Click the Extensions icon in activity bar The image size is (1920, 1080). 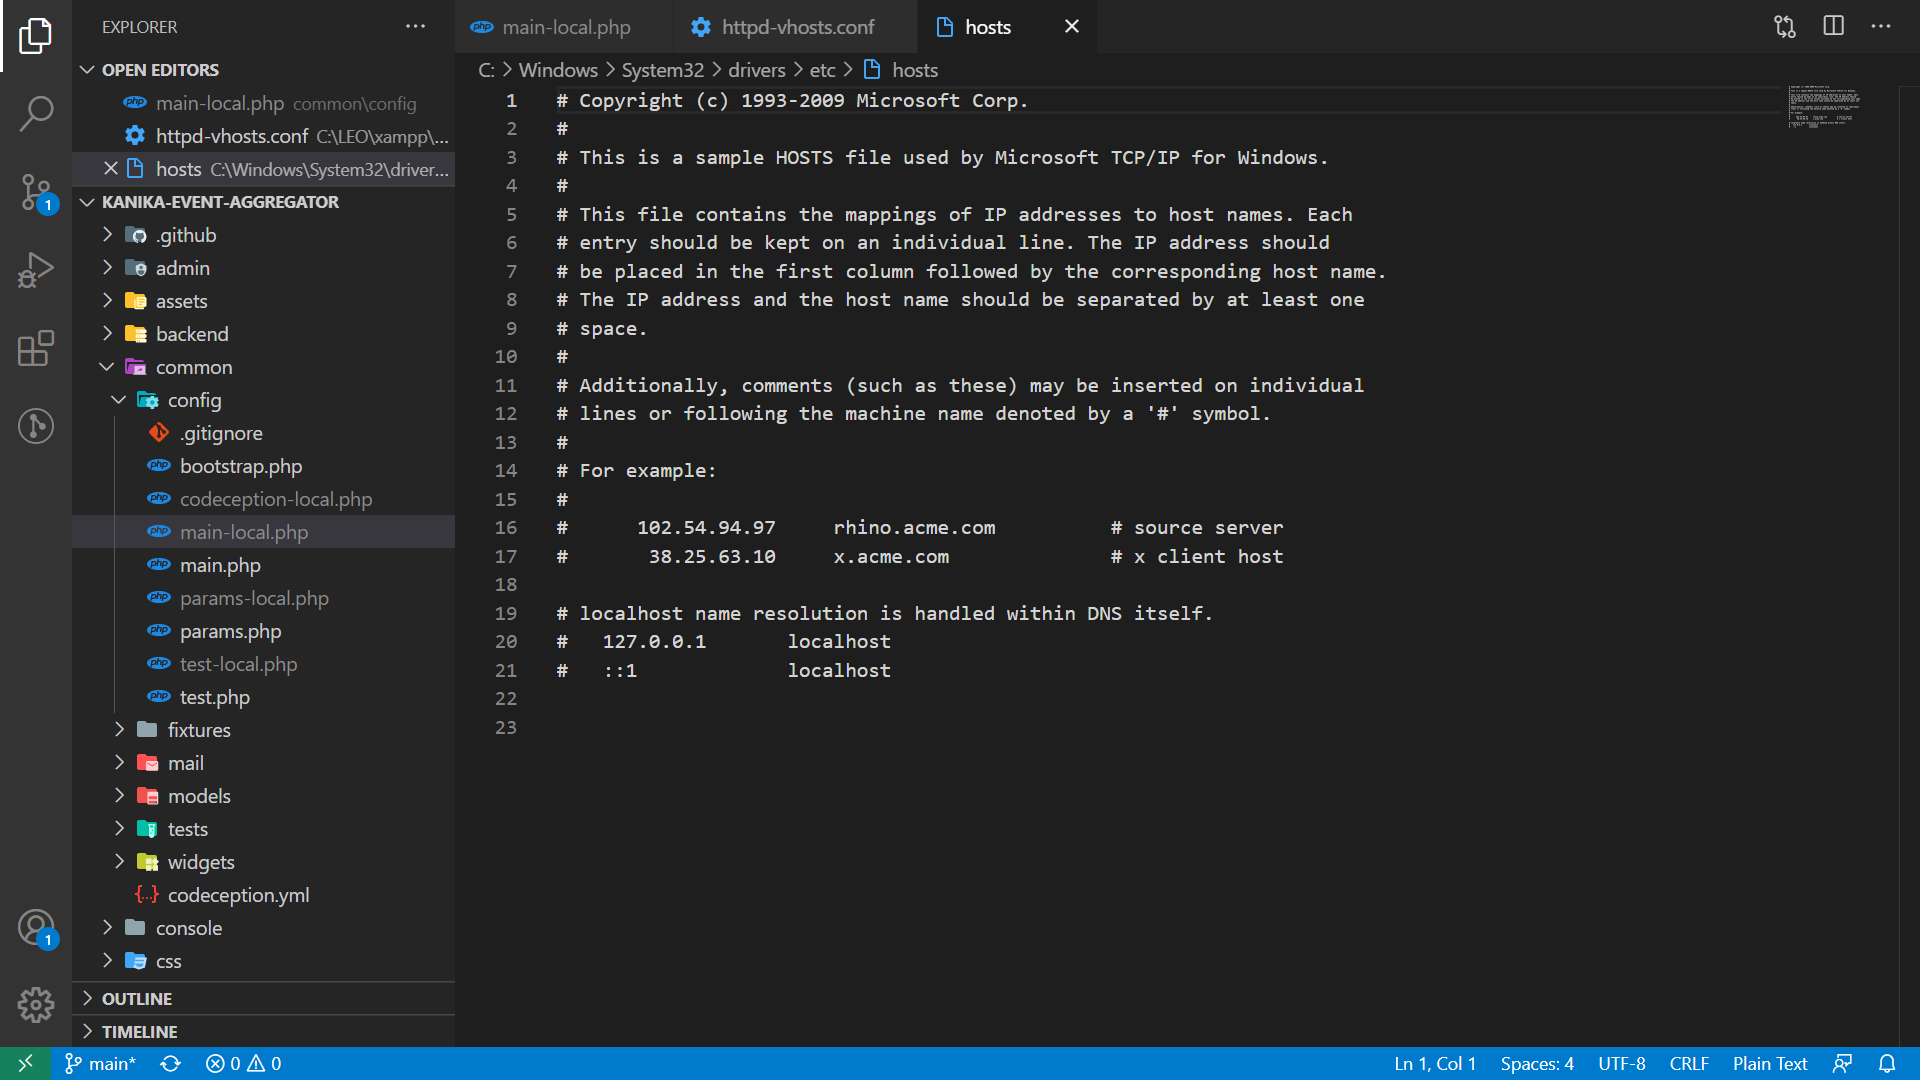click(36, 348)
